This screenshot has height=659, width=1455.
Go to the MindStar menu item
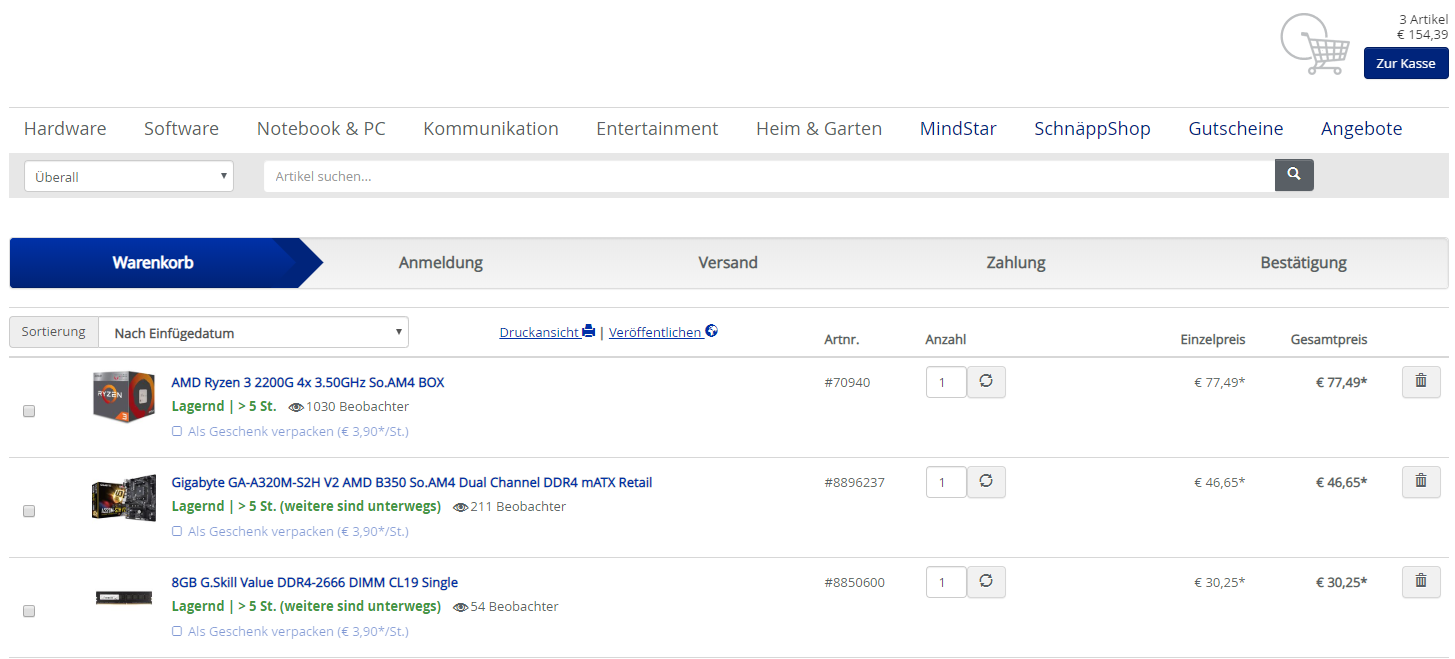958,129
